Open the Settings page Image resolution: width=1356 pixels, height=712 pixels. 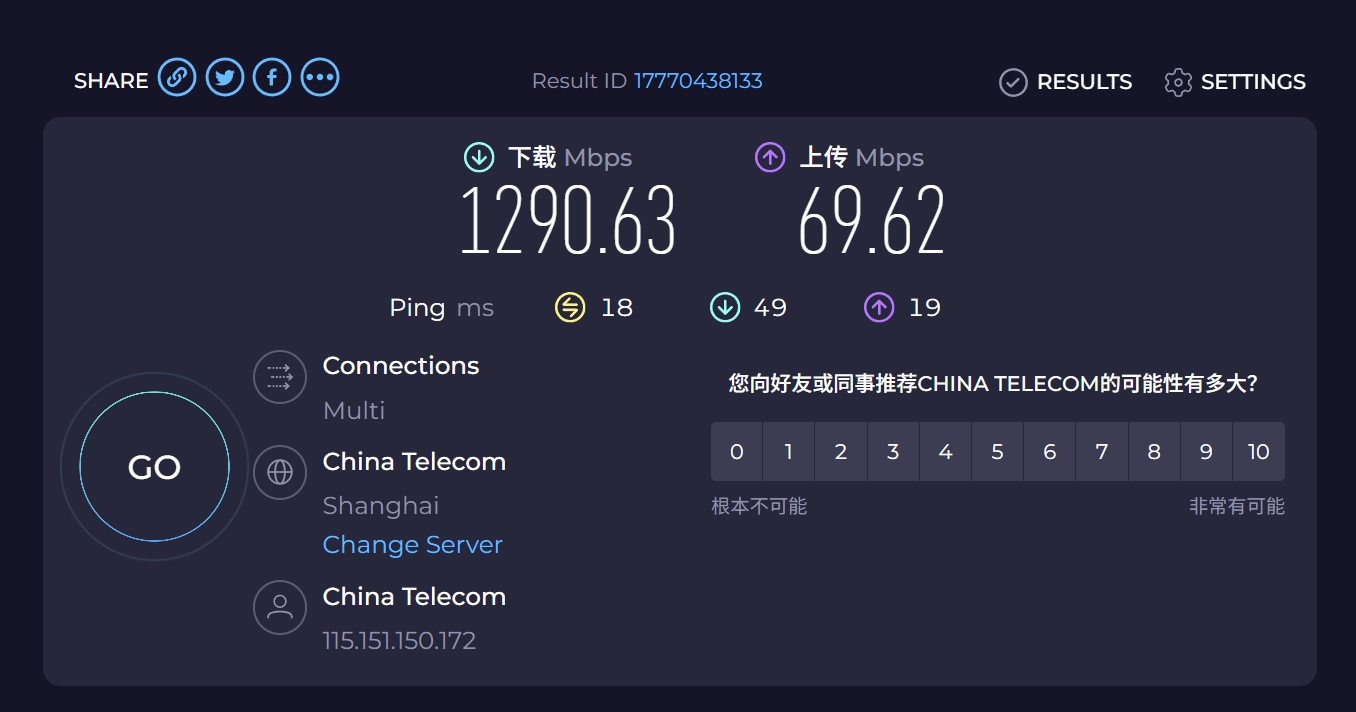point(1235,82)
